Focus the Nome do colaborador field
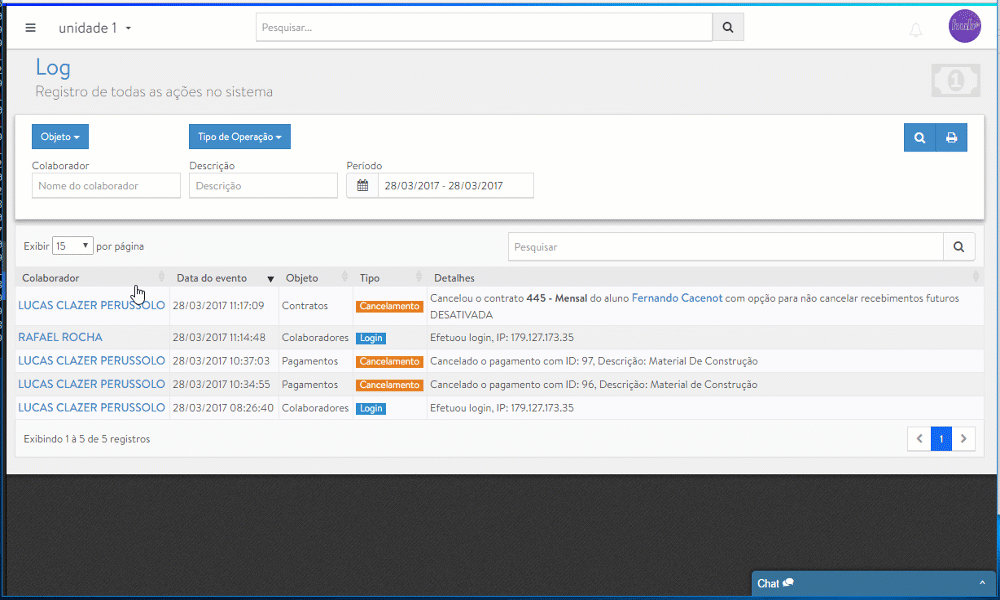 point(106,186)
